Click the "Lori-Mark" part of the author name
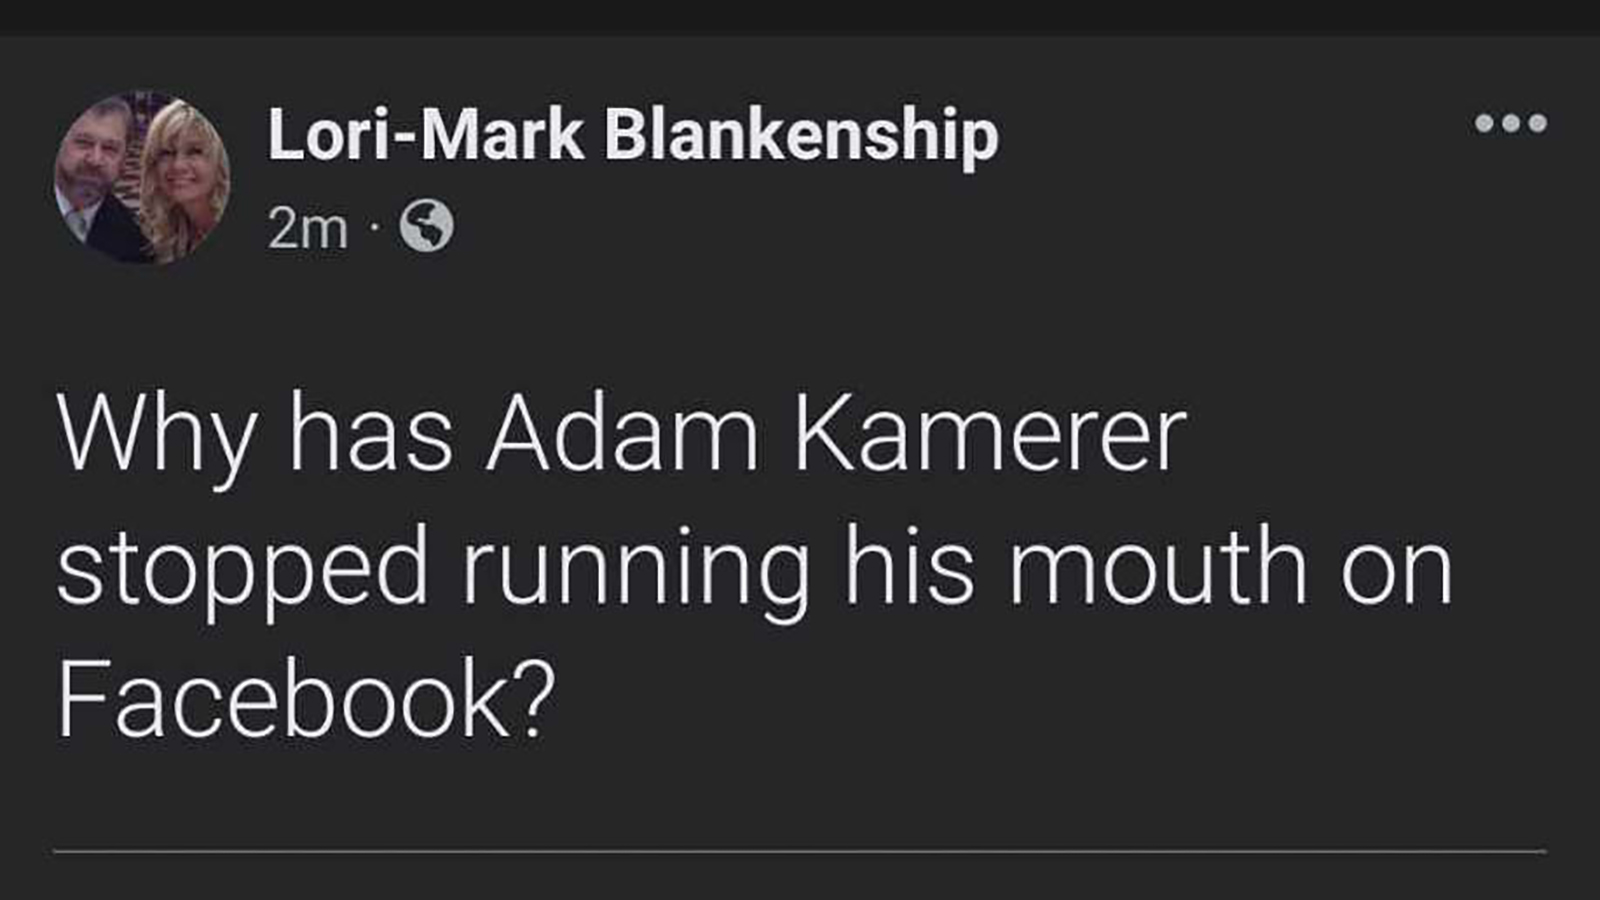The width and height of the screenshot is (1600, 900). click(425, 135)
